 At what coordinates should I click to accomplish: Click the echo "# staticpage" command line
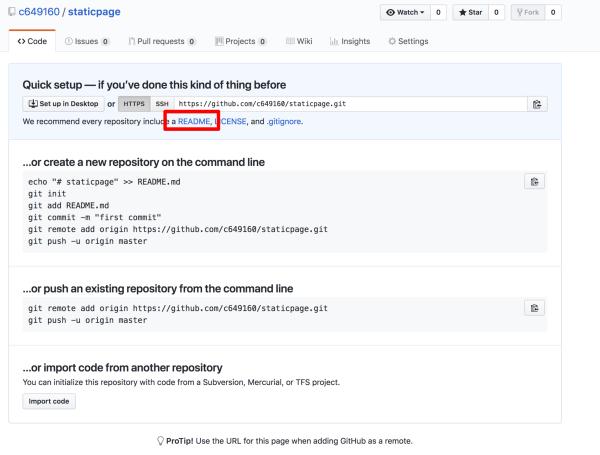pos(104,182)
